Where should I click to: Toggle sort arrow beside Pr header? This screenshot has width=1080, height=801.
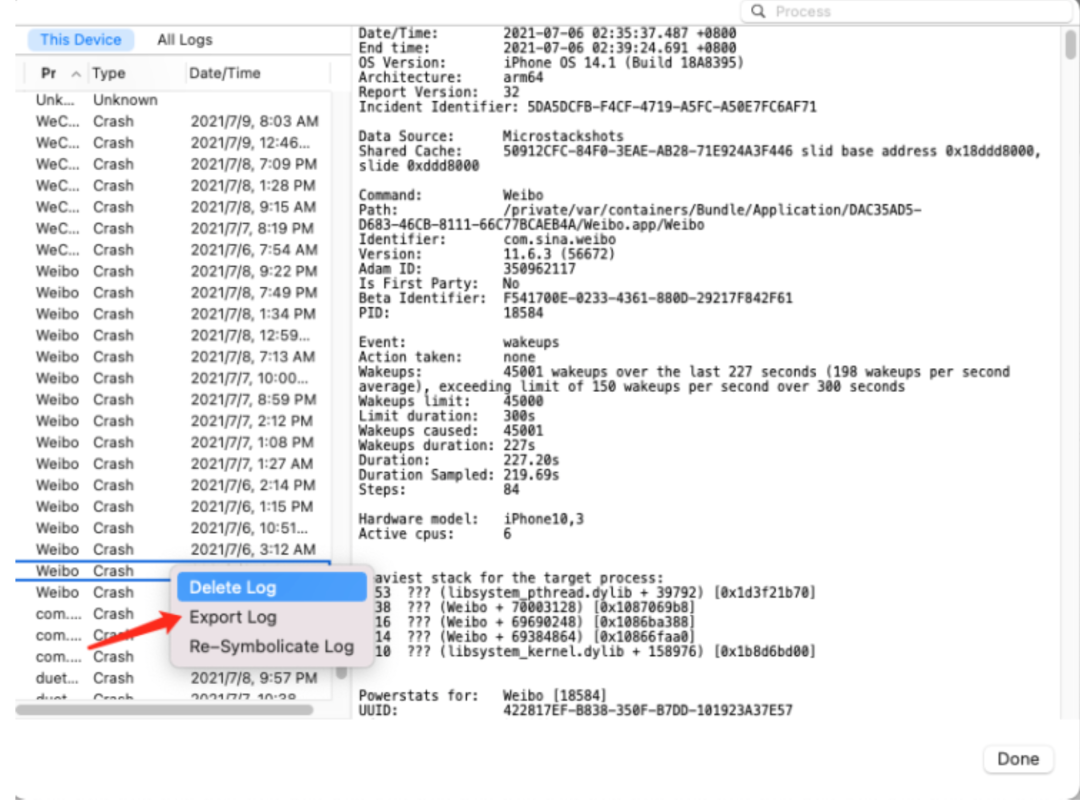pos(76,74)
